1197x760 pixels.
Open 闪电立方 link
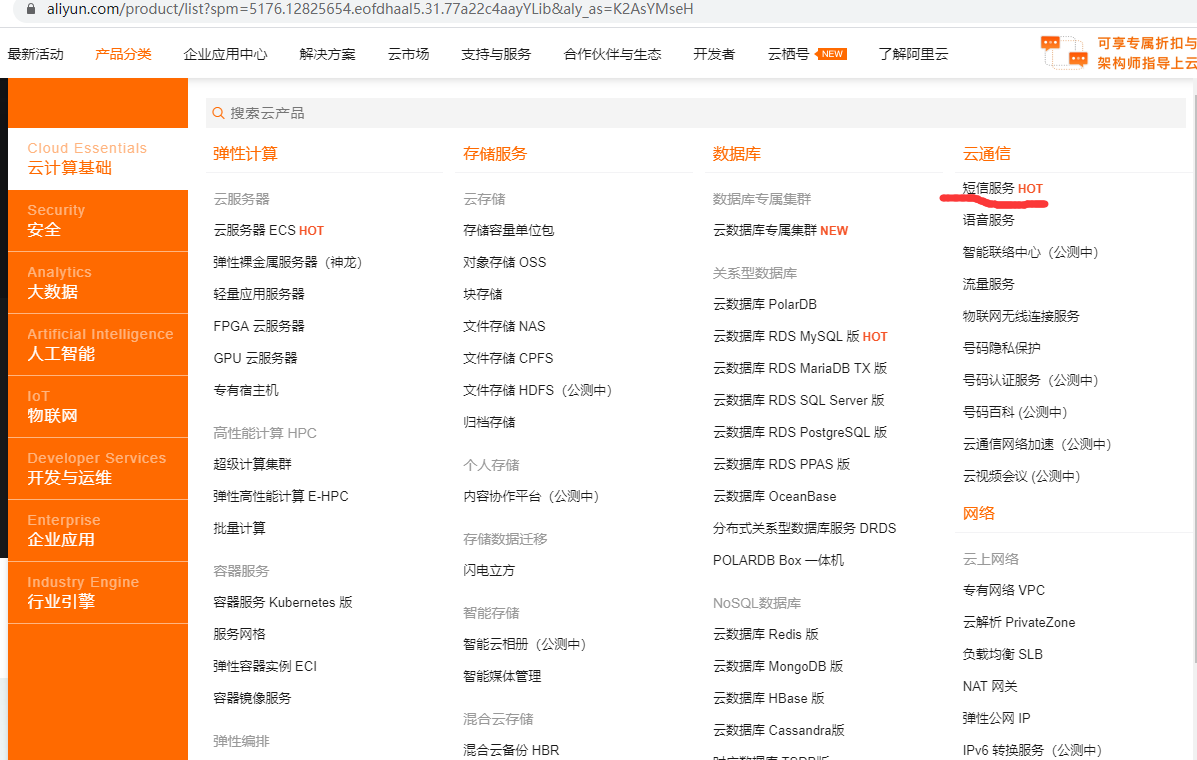pos(489,570)
